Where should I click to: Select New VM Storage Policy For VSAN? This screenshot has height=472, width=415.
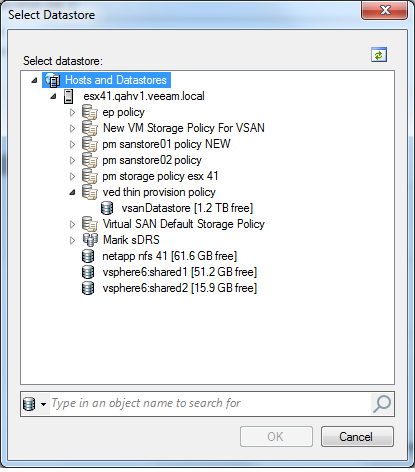click(184, 128)
